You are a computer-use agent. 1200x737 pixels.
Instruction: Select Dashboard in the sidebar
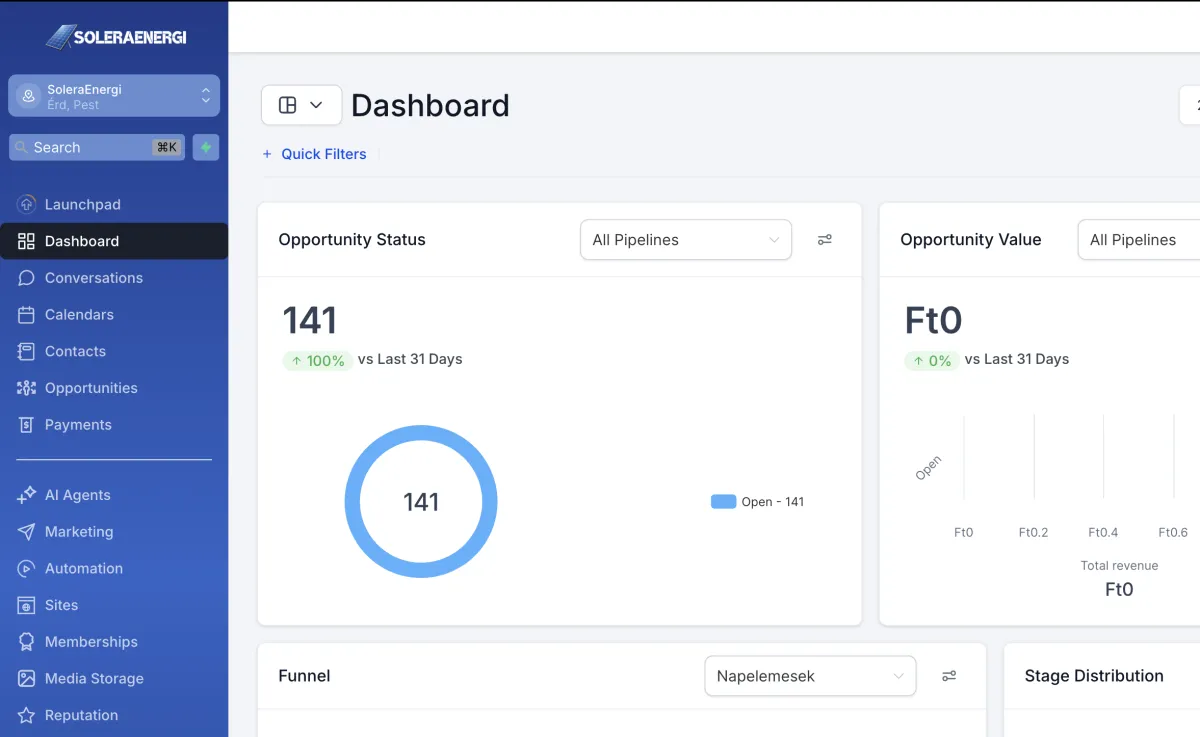(x=114, y=241)
